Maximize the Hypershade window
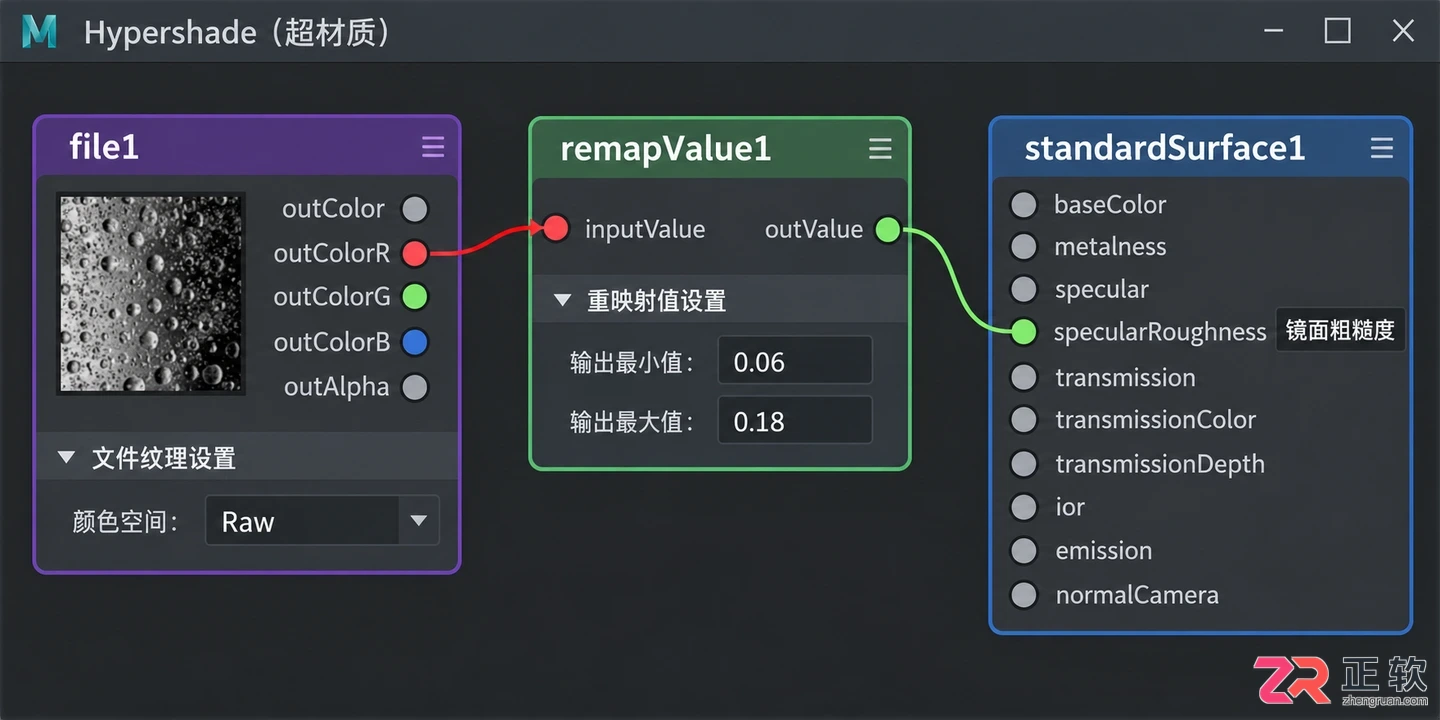1440x720 pixels. [1338, 31]
